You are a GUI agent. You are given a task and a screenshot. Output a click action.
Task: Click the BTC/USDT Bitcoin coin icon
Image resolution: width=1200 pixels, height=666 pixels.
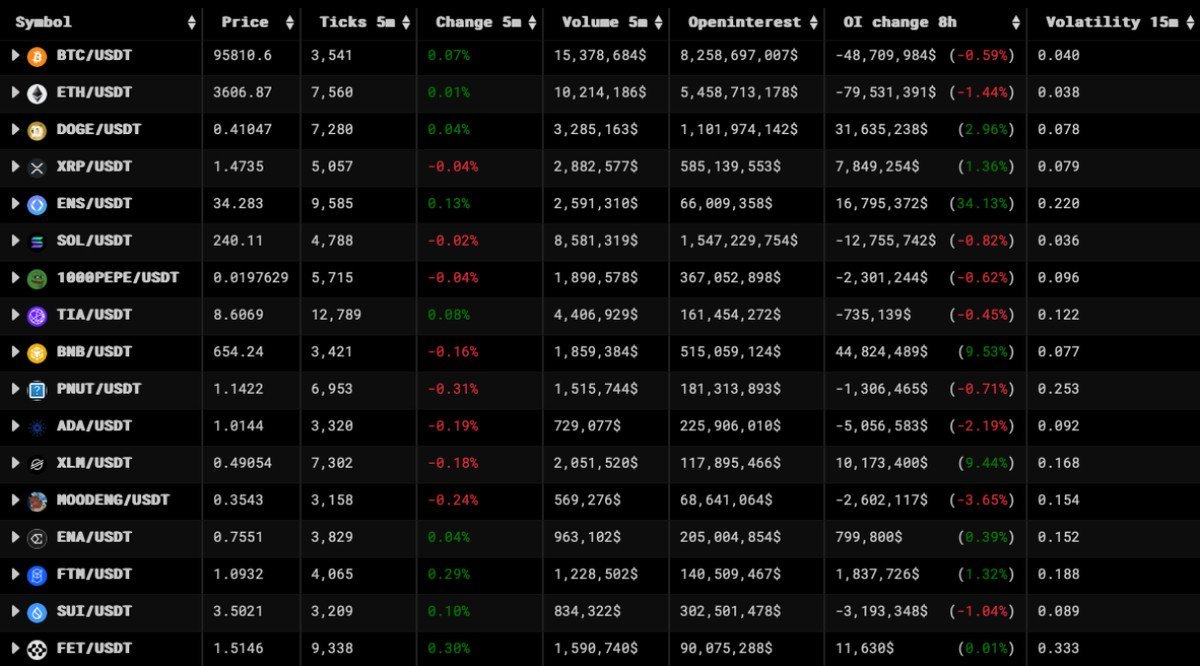point(37,56)
